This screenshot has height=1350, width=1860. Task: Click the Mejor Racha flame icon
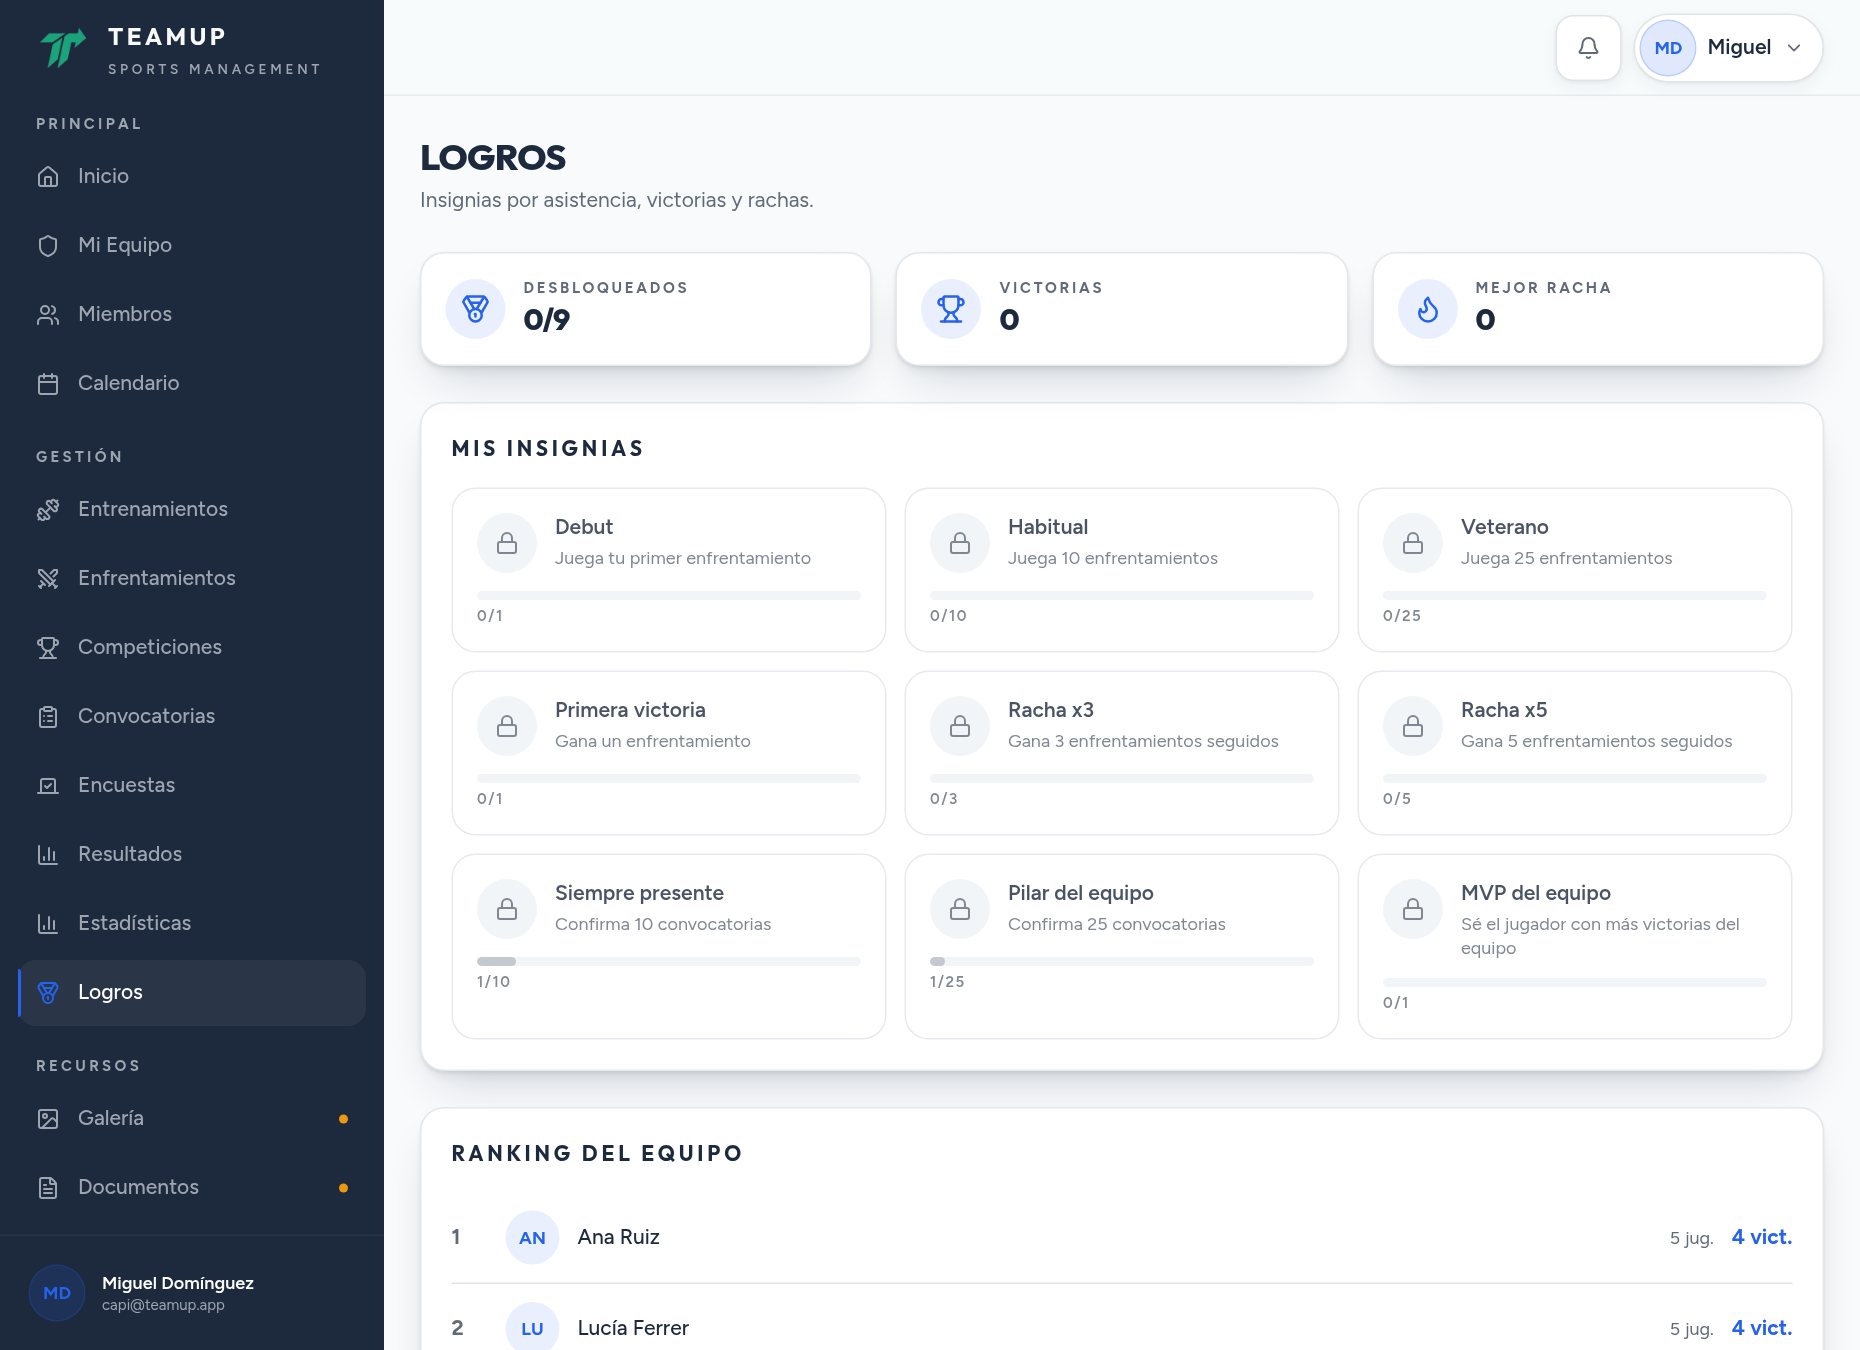1428,309
